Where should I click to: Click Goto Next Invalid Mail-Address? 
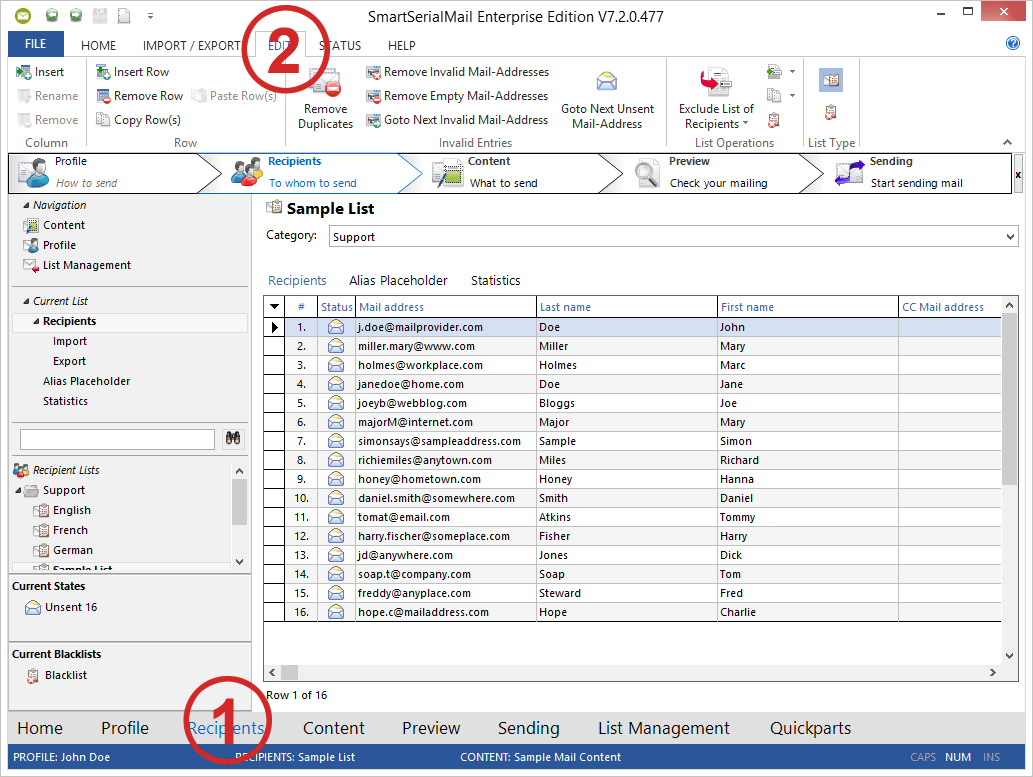[x=456, y=118]
